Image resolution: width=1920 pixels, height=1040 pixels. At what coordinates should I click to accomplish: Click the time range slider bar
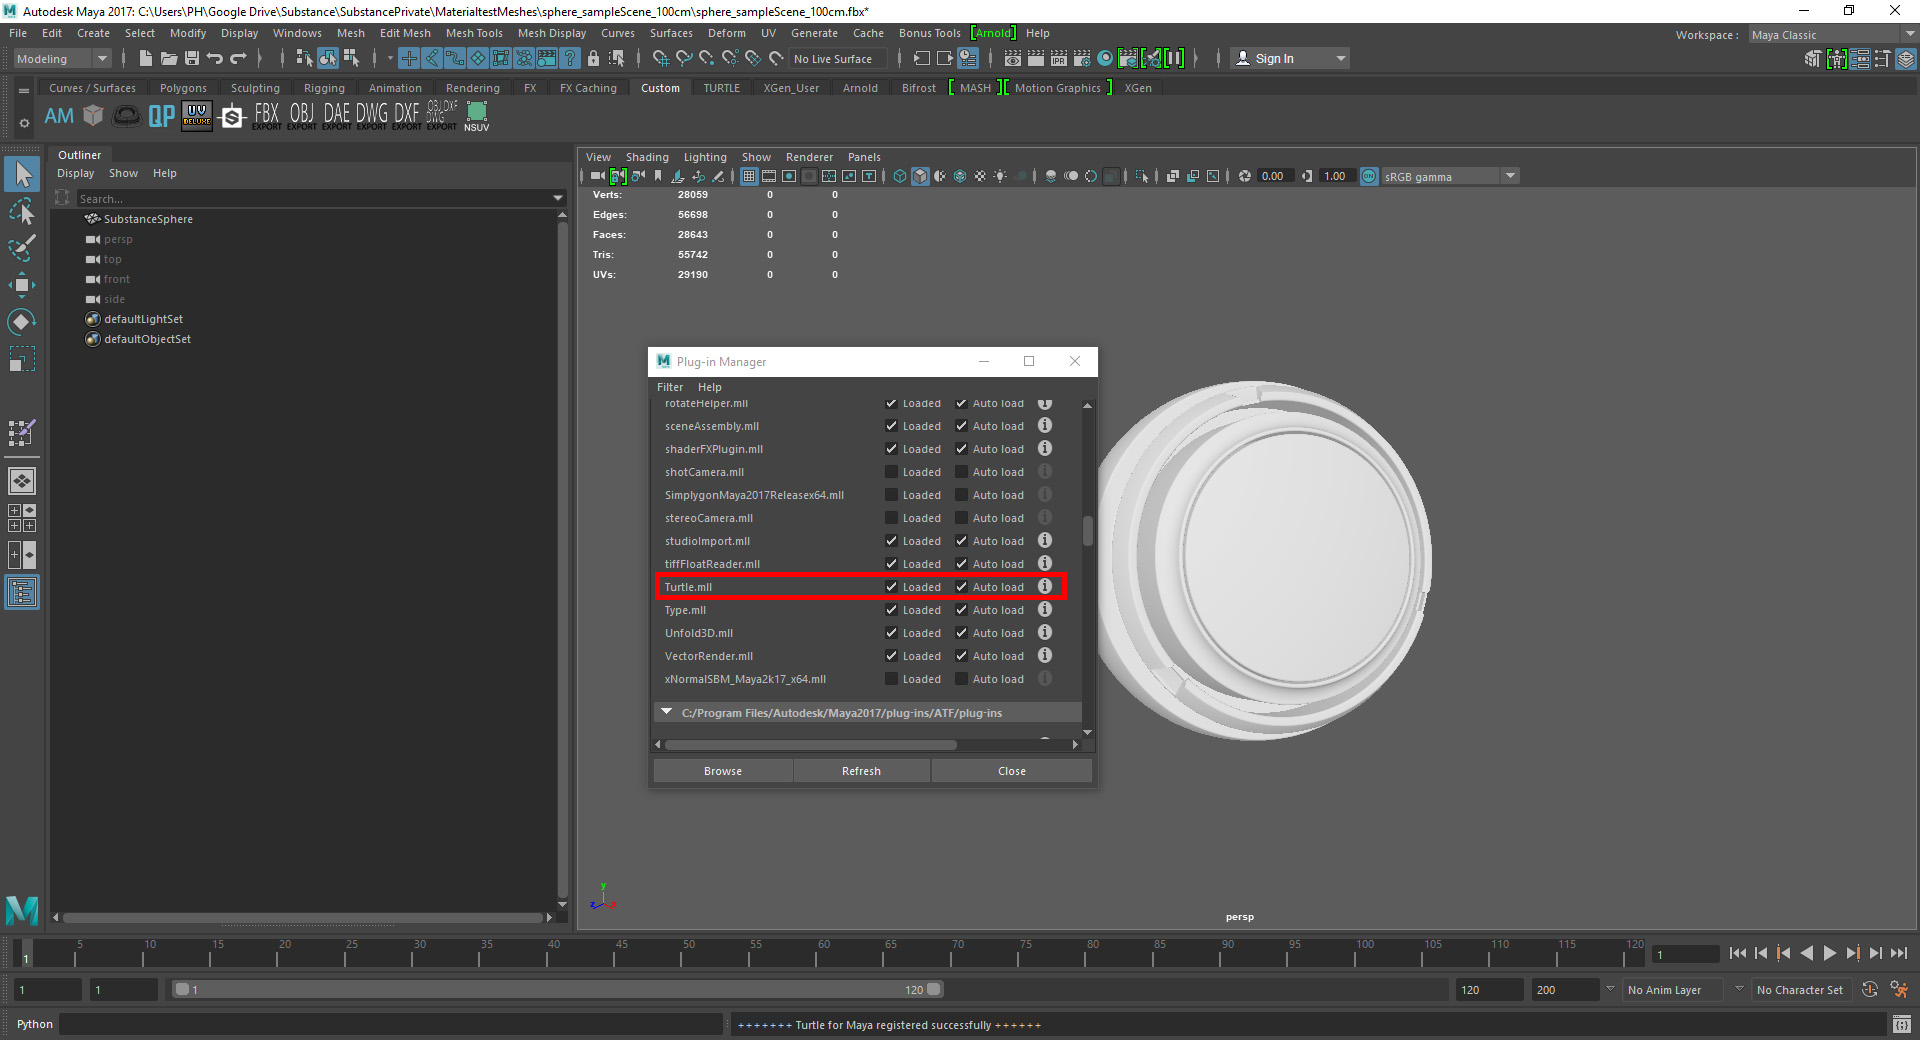coord(556,990)
